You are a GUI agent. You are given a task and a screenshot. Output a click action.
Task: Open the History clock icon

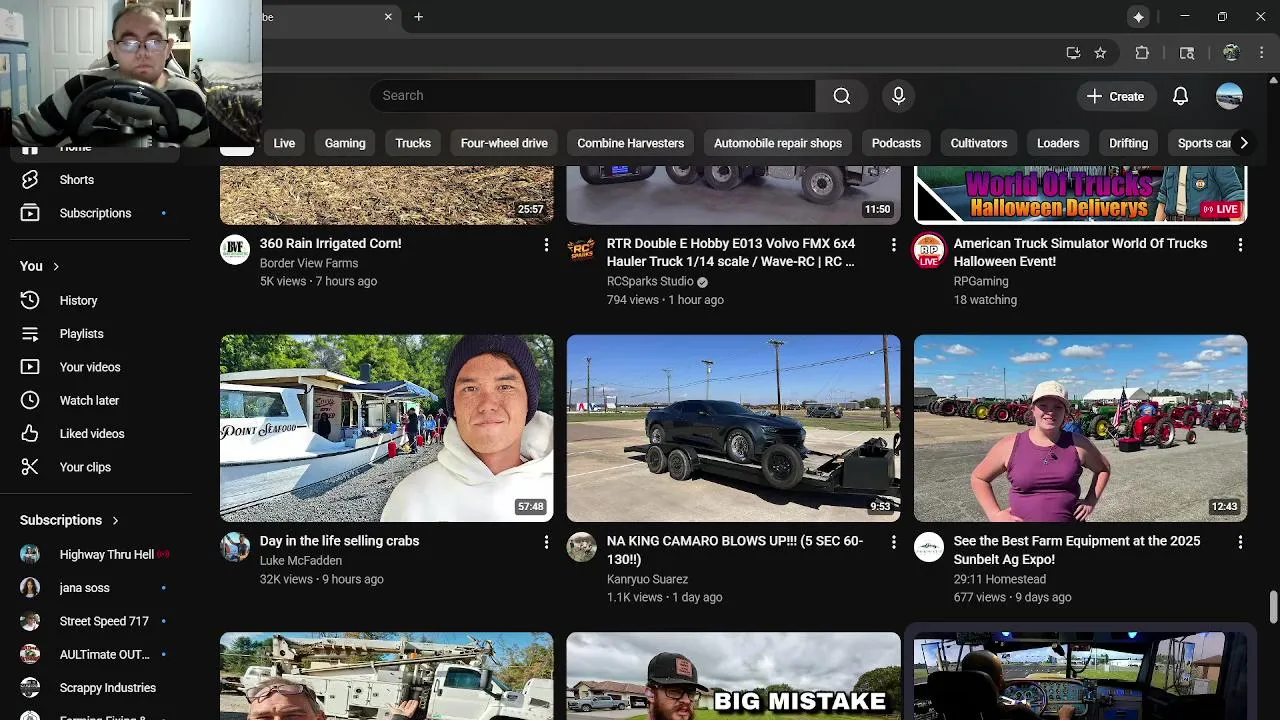point(30,300)
